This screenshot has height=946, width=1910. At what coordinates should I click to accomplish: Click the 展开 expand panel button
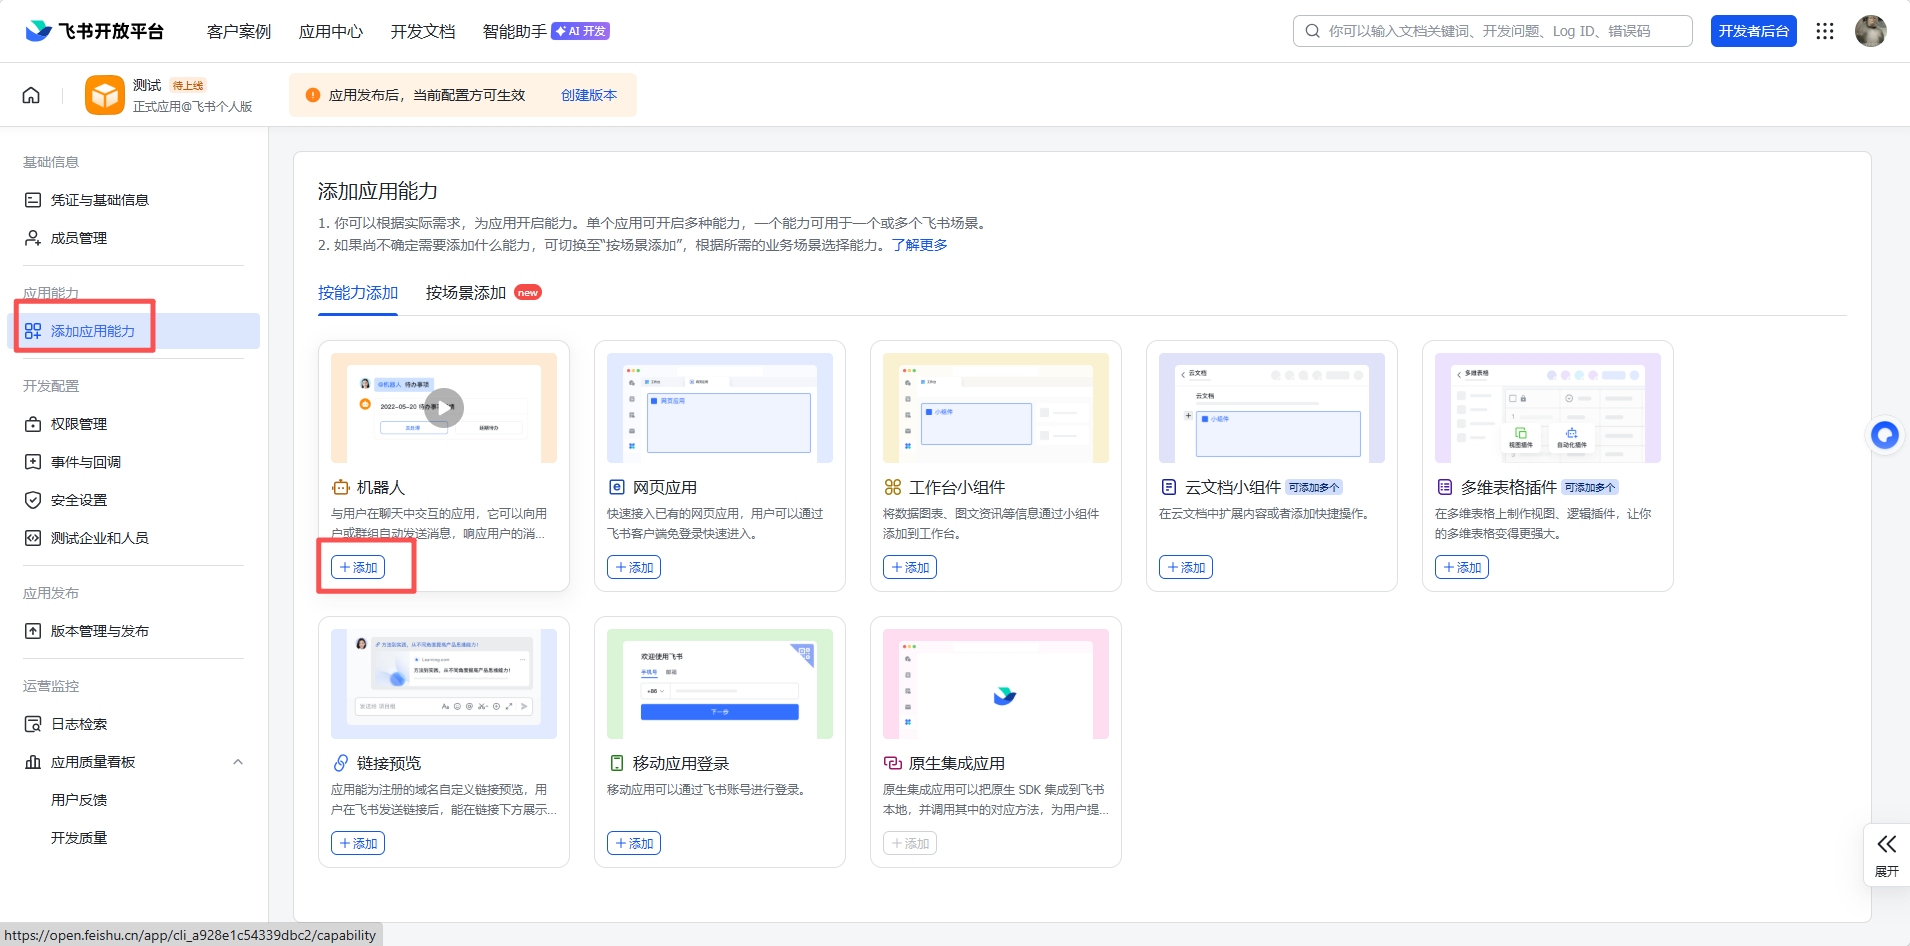point(1887,855)
